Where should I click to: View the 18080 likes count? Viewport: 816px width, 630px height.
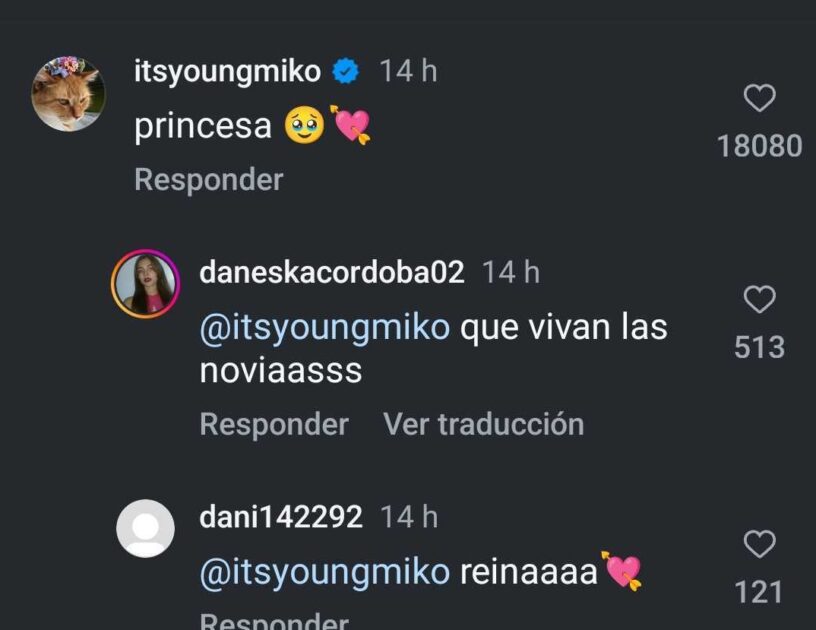(759, 146)
